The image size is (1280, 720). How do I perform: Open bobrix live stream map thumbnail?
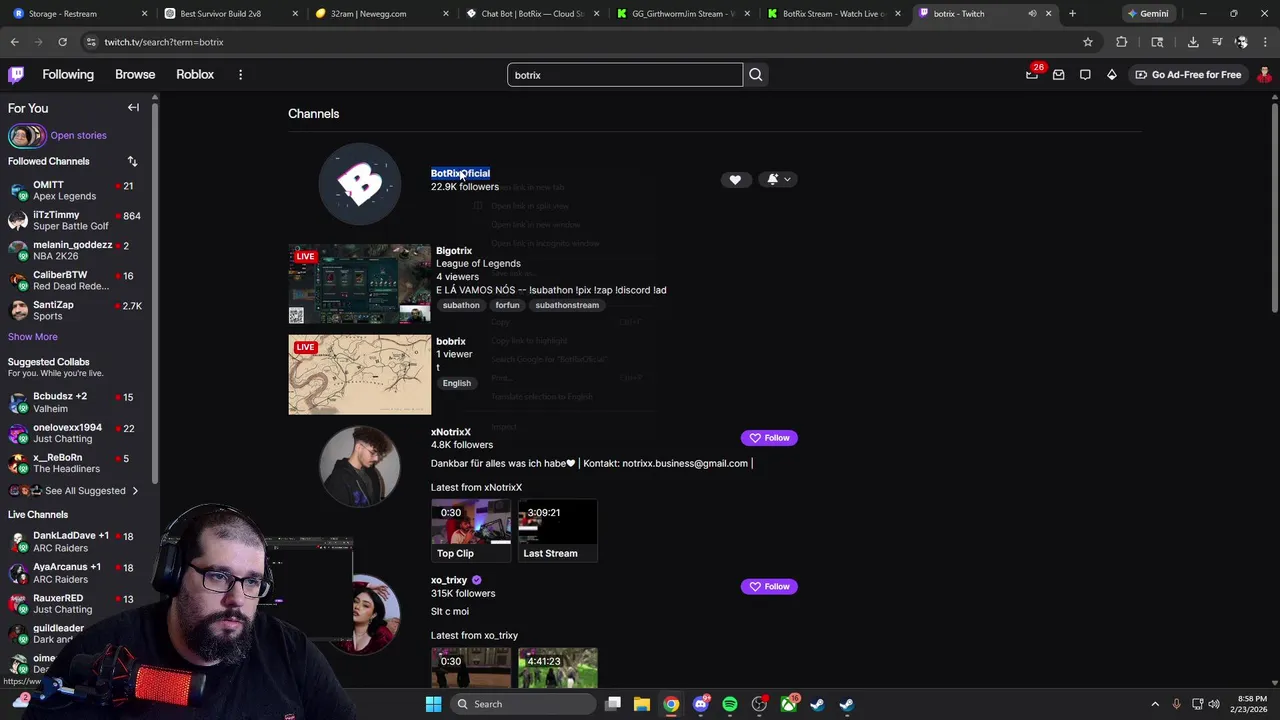360,375
